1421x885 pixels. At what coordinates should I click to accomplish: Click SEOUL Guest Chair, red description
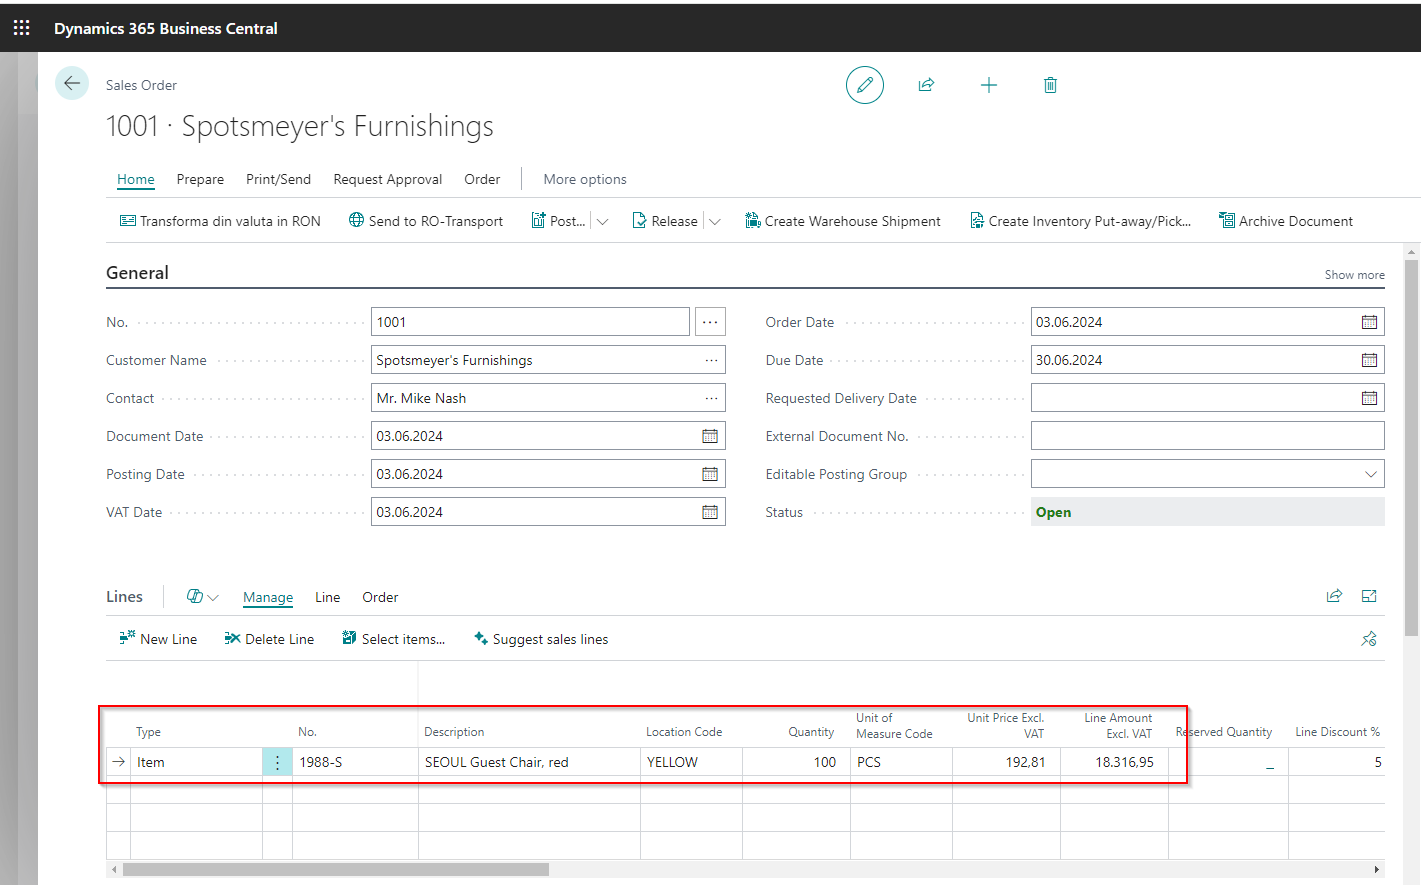529,762
